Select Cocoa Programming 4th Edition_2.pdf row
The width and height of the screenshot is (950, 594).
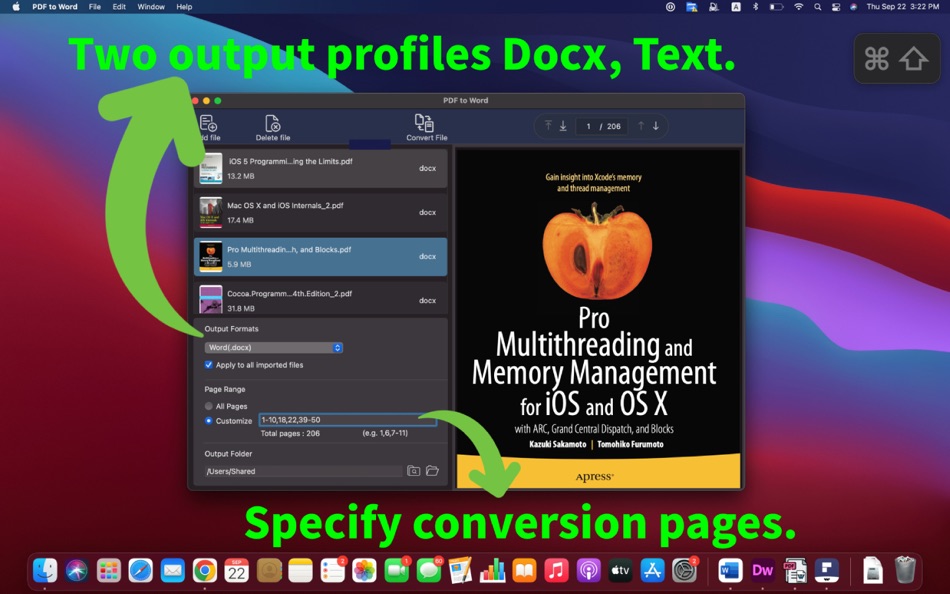321,299
